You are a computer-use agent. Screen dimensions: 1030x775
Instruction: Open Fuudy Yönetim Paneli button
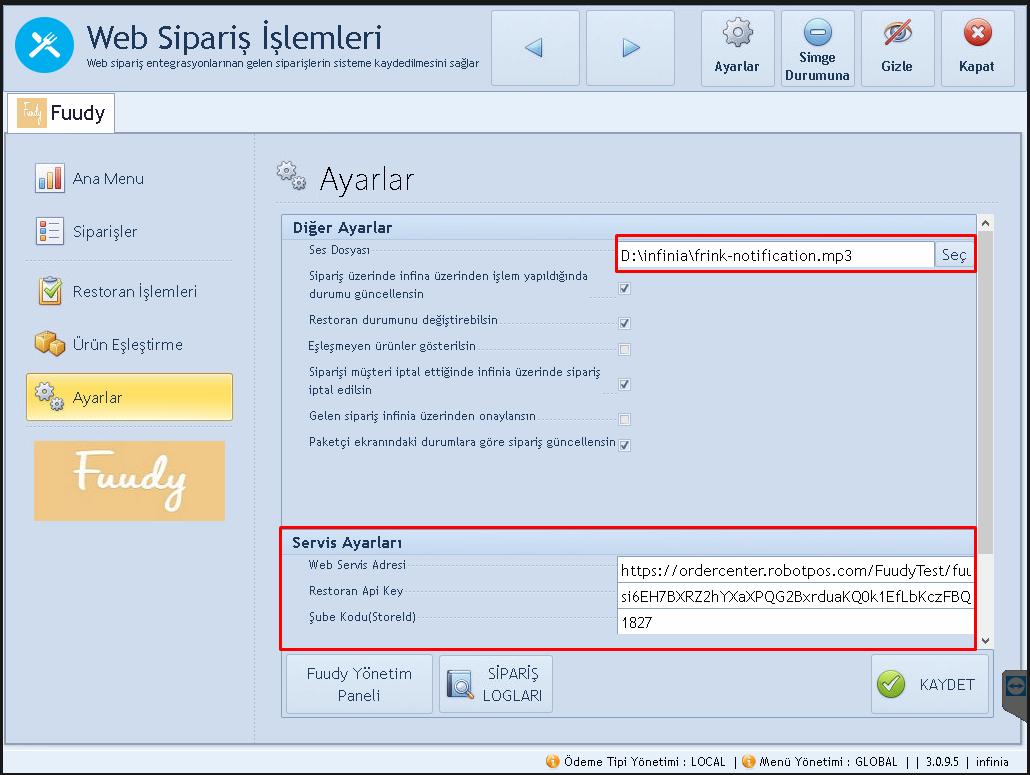(x=359, y=684)
